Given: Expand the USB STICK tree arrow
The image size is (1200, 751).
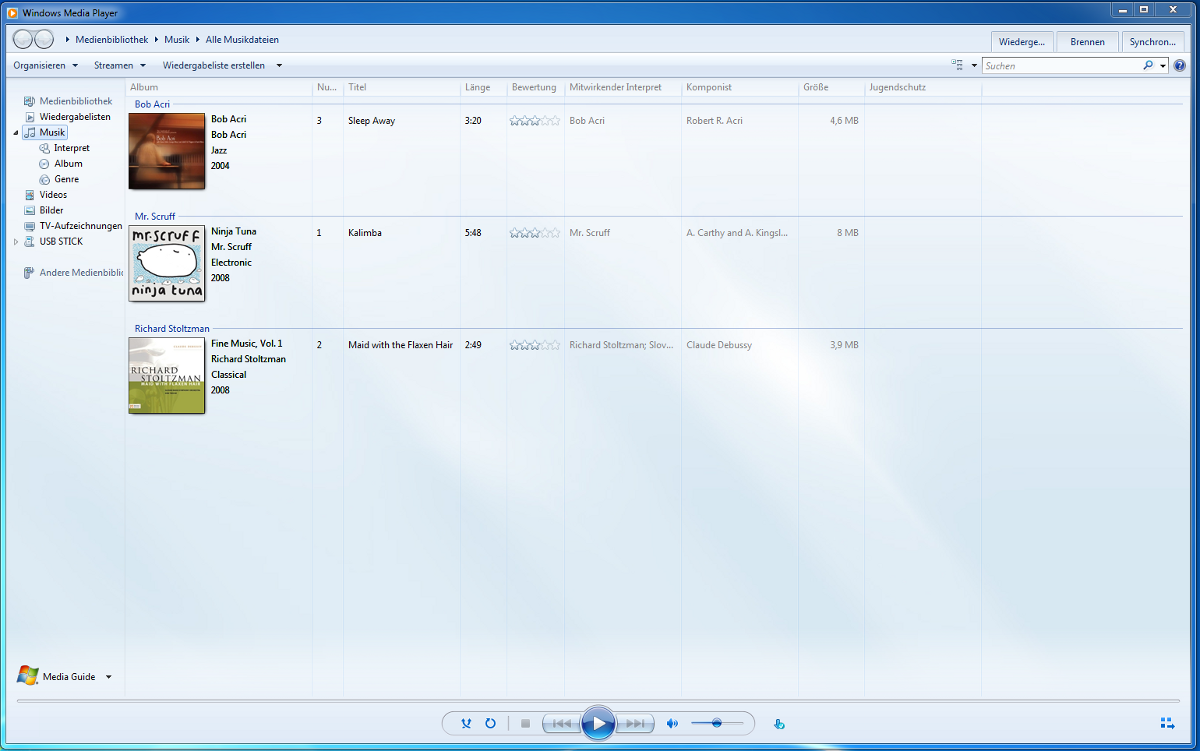Looking at the screenshot, I should coord(16,241).
